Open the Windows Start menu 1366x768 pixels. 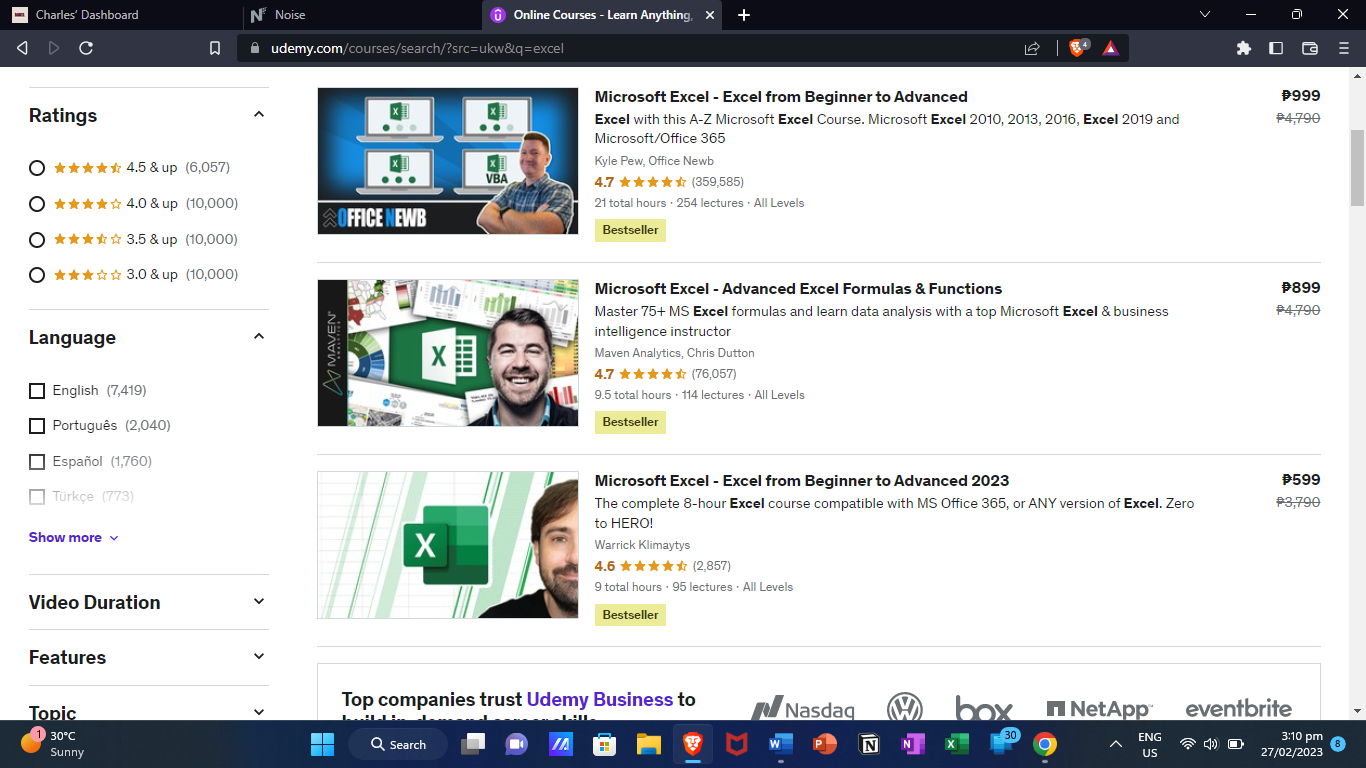322,744
